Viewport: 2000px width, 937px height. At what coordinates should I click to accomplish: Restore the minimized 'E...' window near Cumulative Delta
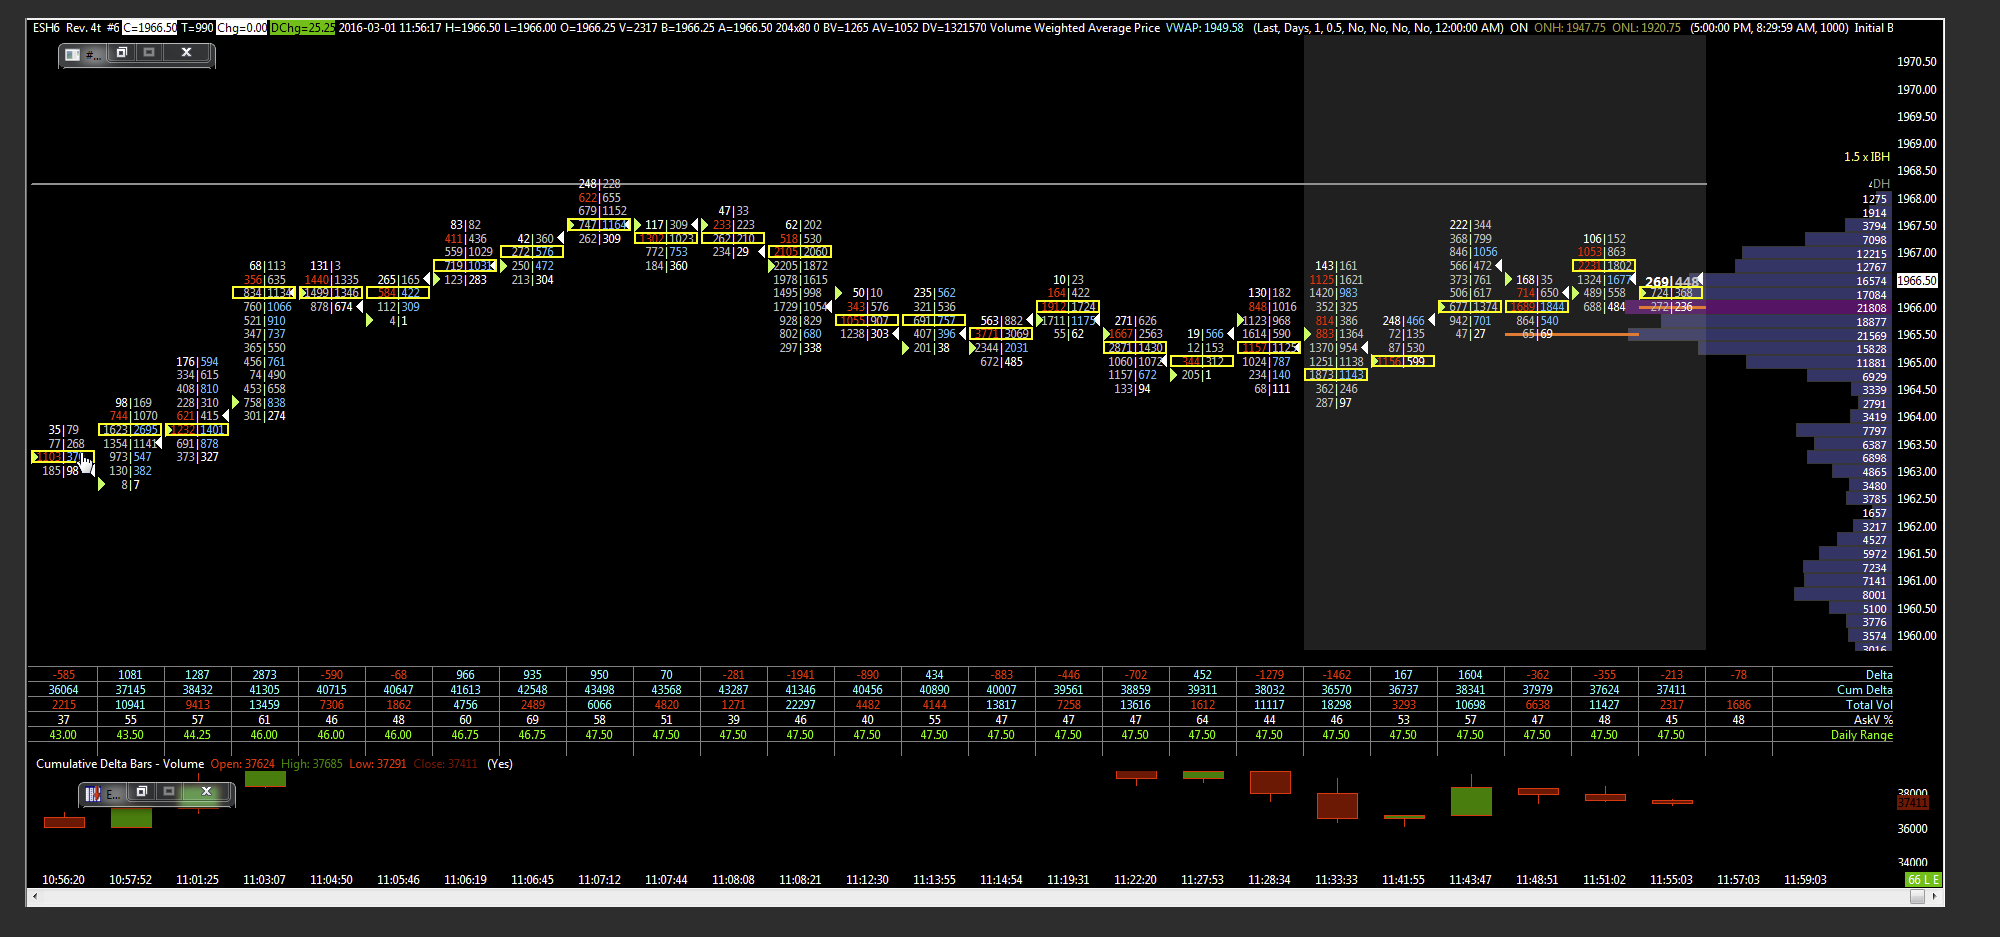click(142, 792)
